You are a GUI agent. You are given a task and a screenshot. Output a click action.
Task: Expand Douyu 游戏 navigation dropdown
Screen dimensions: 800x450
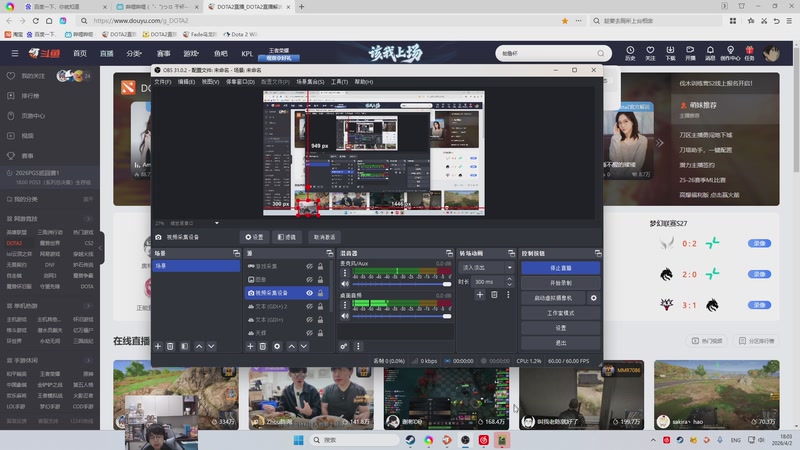(x=191, y=53)
